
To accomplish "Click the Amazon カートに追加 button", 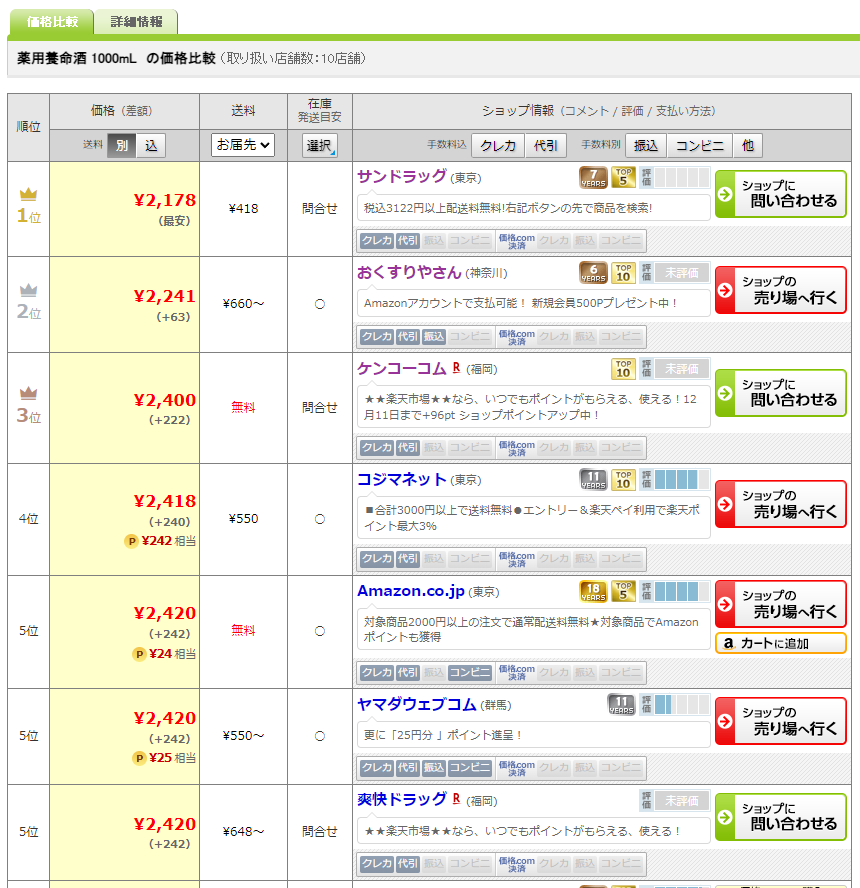I will 781,643.
